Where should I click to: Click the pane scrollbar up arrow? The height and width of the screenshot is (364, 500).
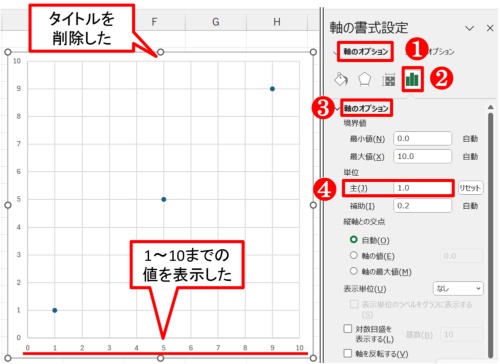pos(490,107)
